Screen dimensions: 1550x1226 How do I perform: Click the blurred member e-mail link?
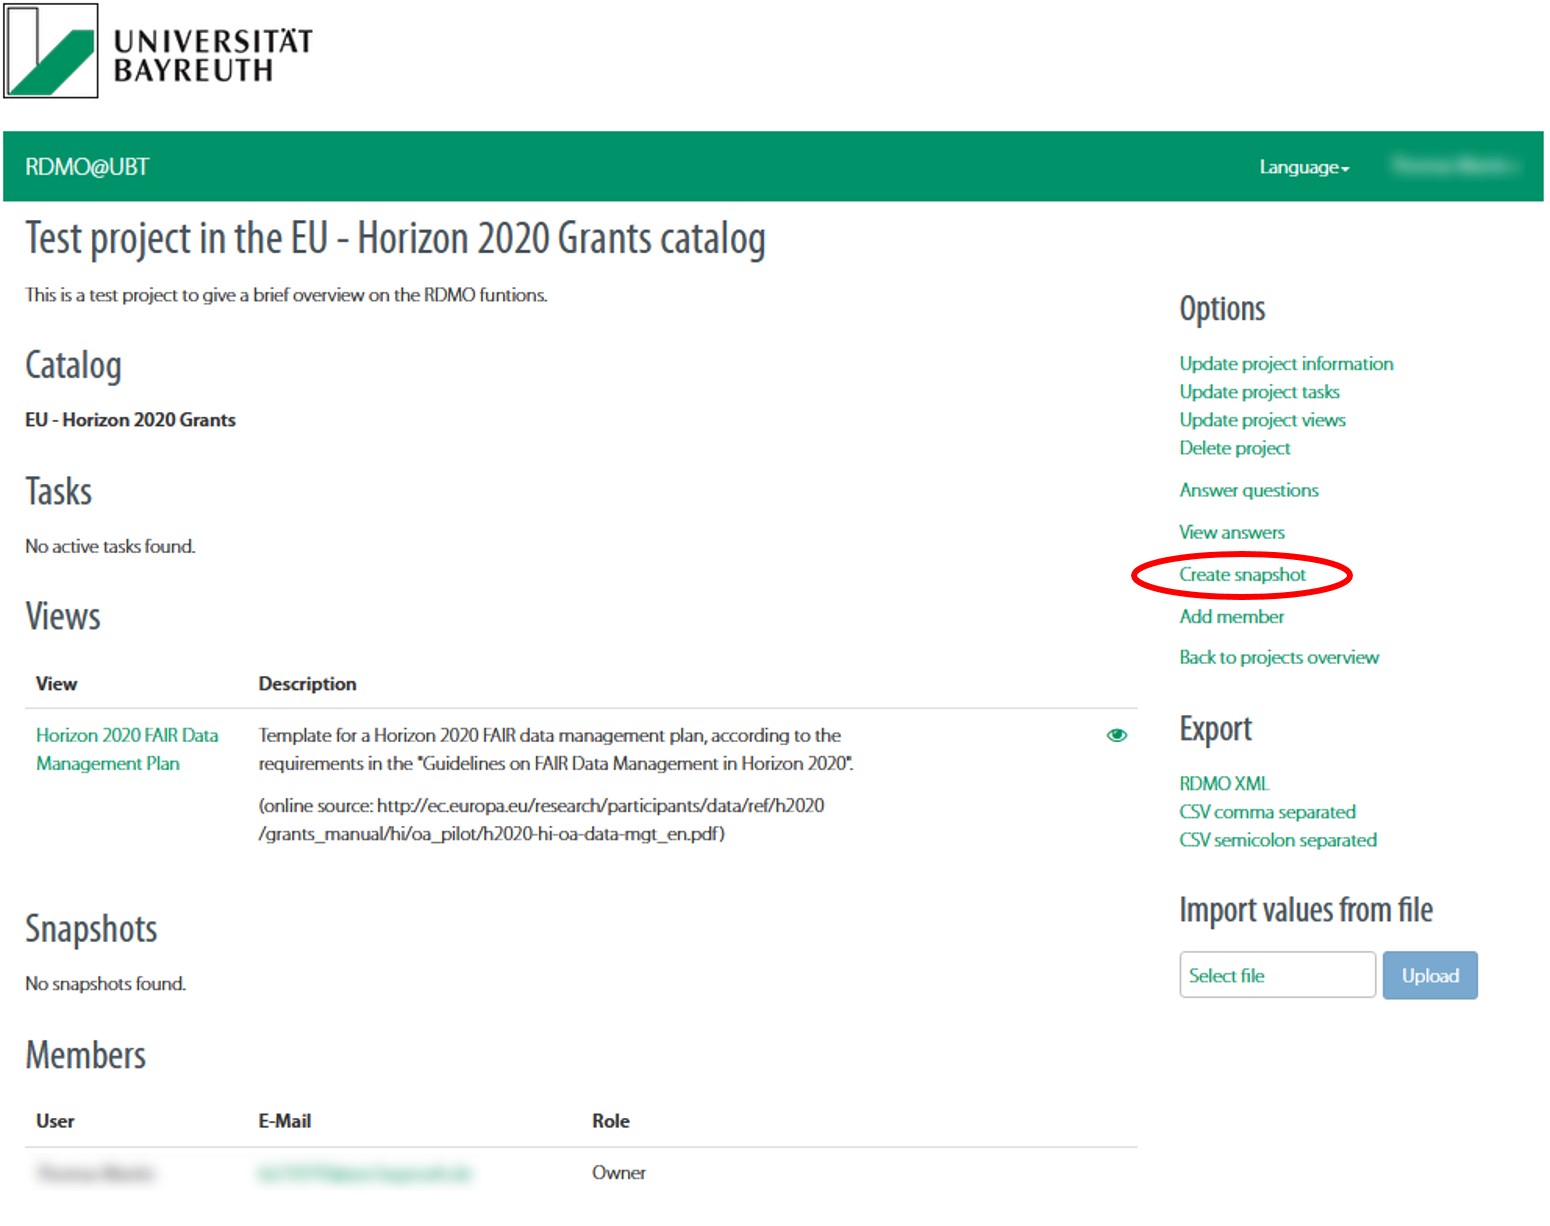pos(364,1173)
